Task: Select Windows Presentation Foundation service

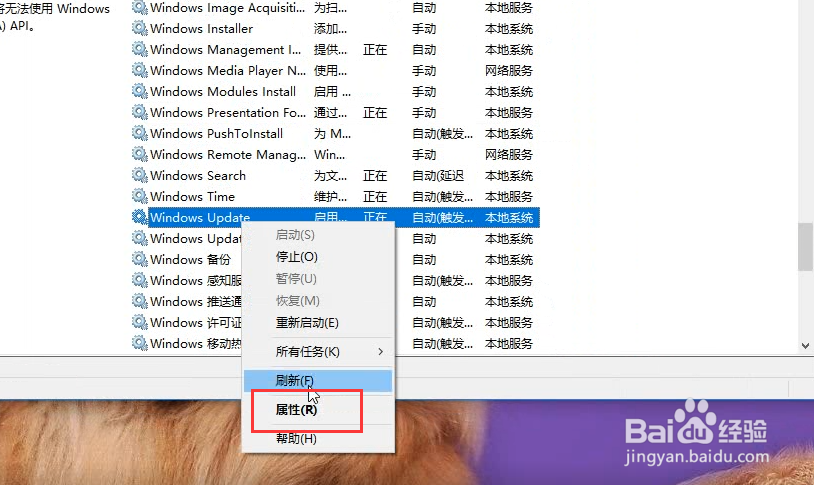Action: (227, 113)
